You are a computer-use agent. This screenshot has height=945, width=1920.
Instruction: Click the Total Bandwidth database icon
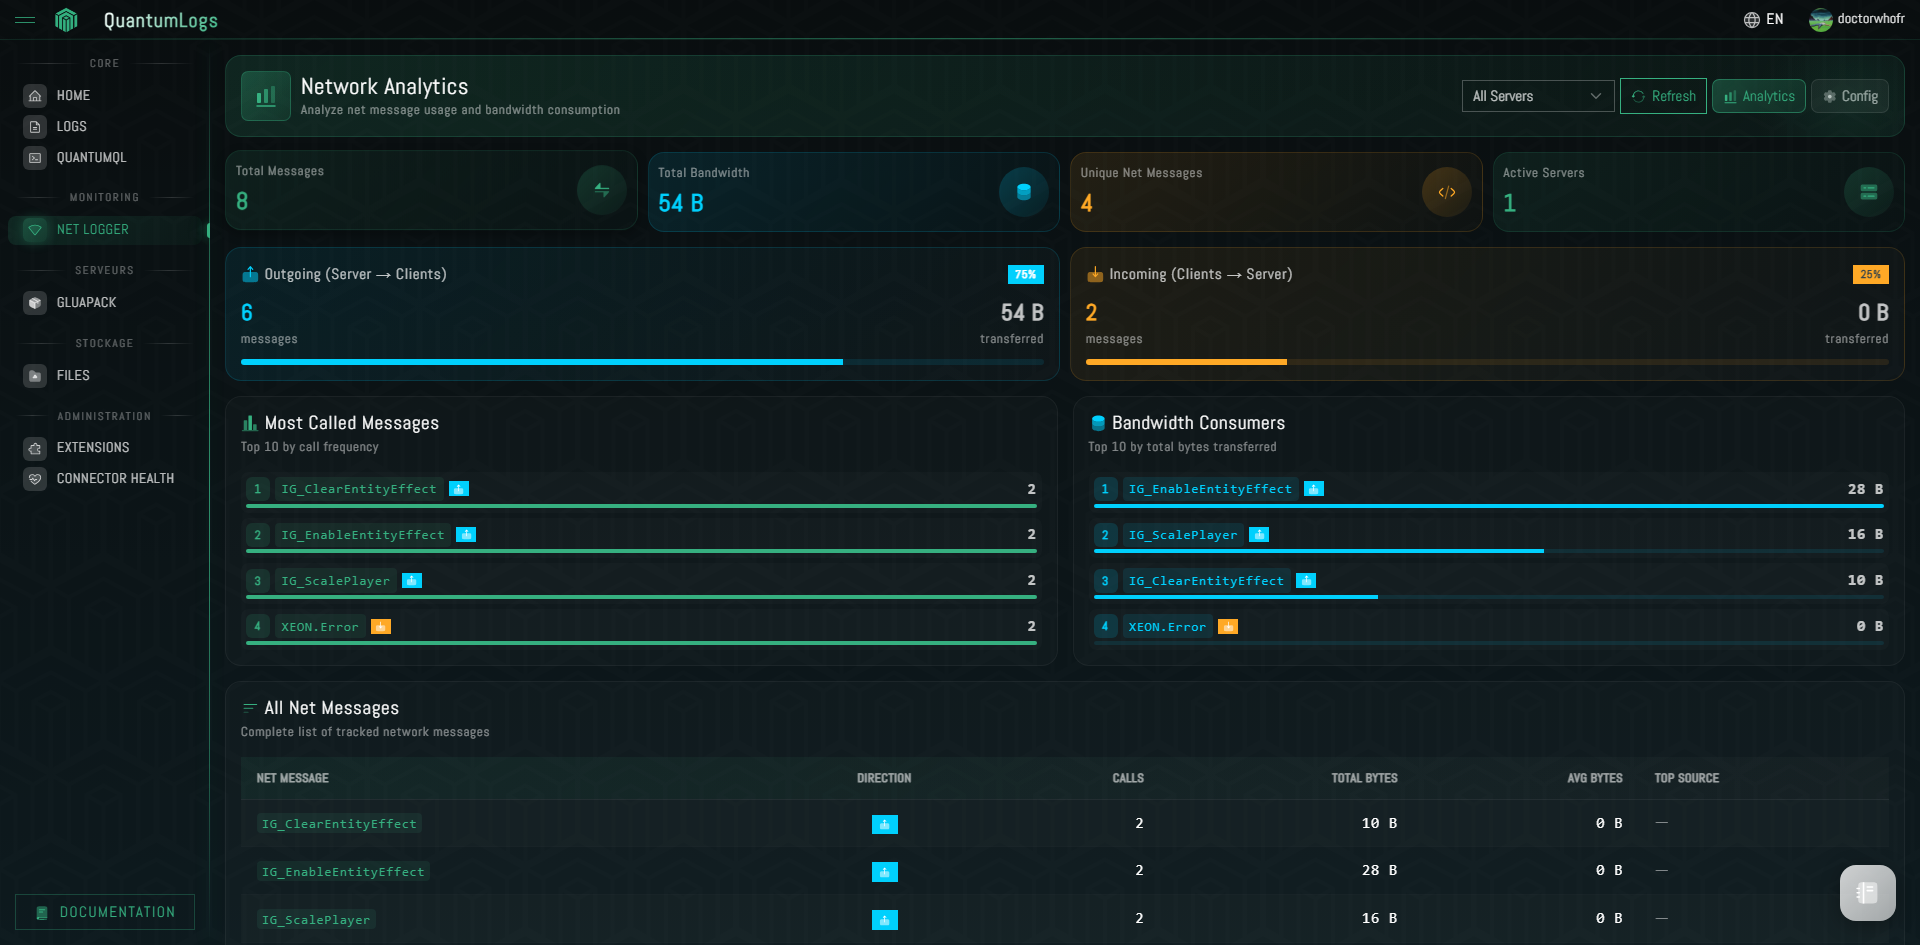tap(1024, 192)
